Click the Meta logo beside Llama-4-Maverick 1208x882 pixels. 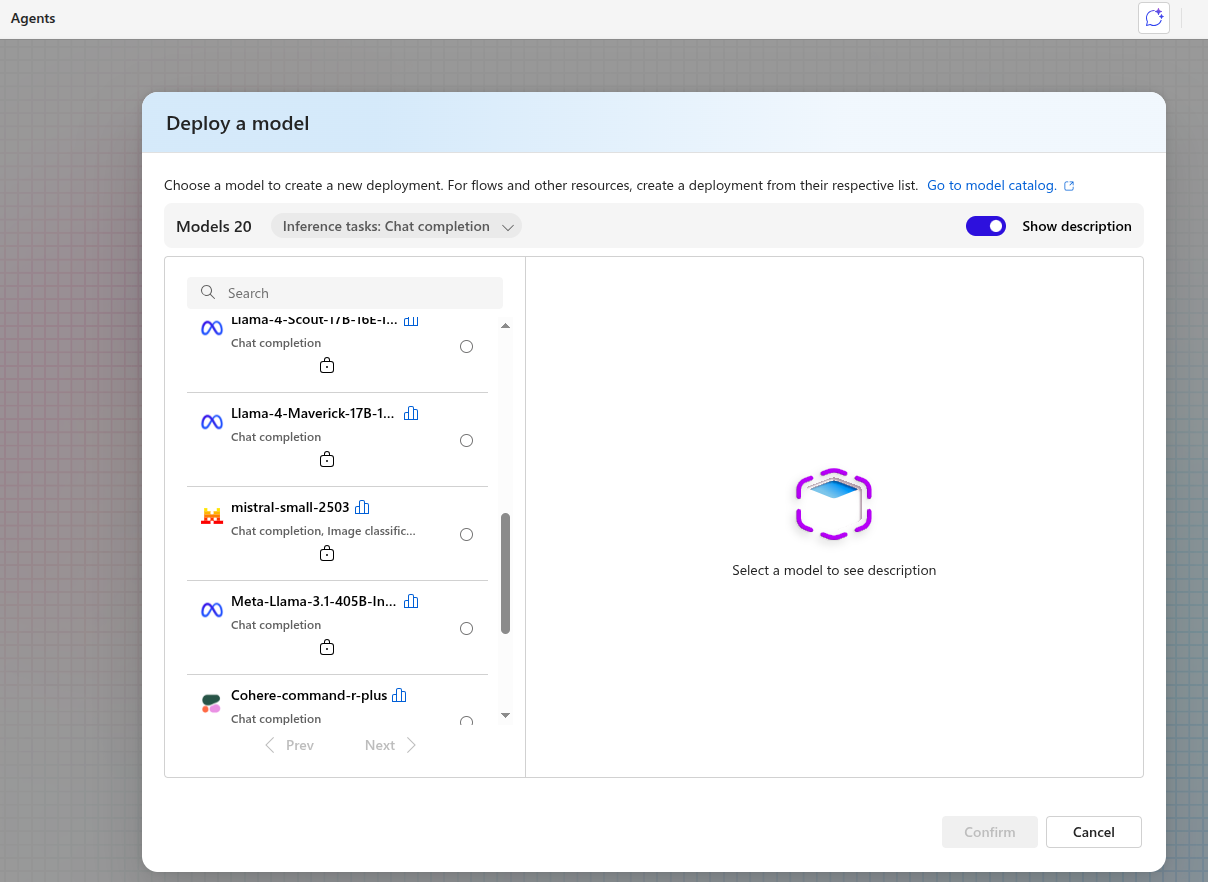(x=211, y=422)
